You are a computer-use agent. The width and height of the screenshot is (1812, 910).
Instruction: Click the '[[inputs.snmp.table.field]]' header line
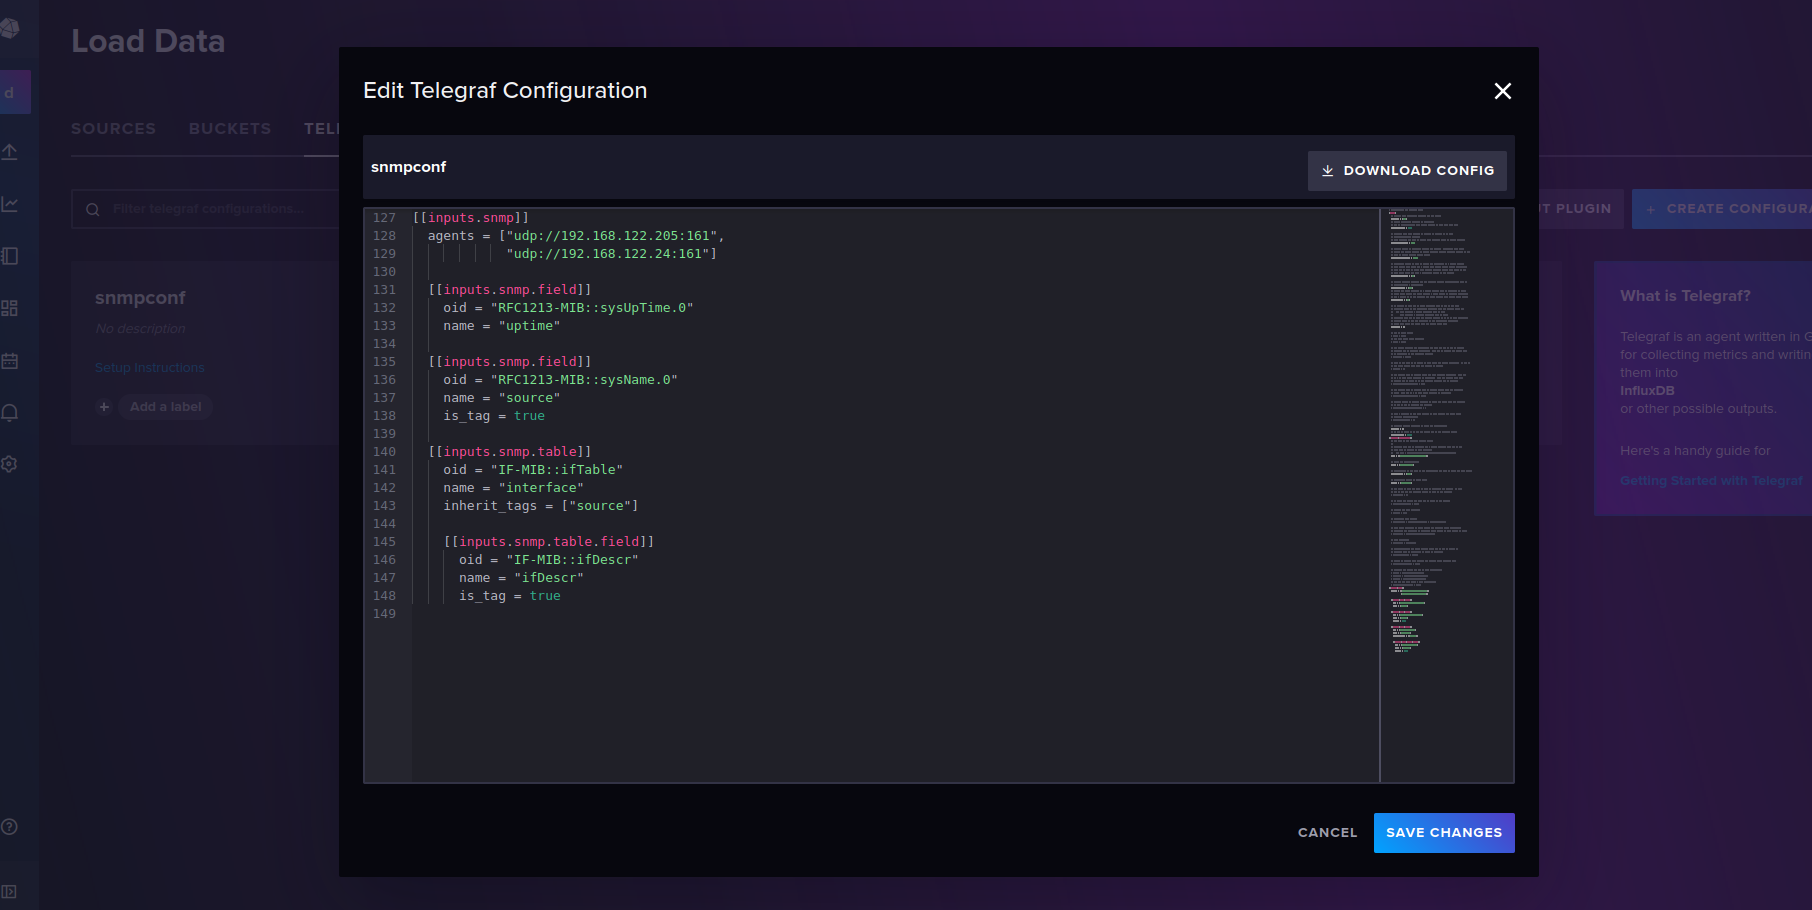(x=549, y=542)
